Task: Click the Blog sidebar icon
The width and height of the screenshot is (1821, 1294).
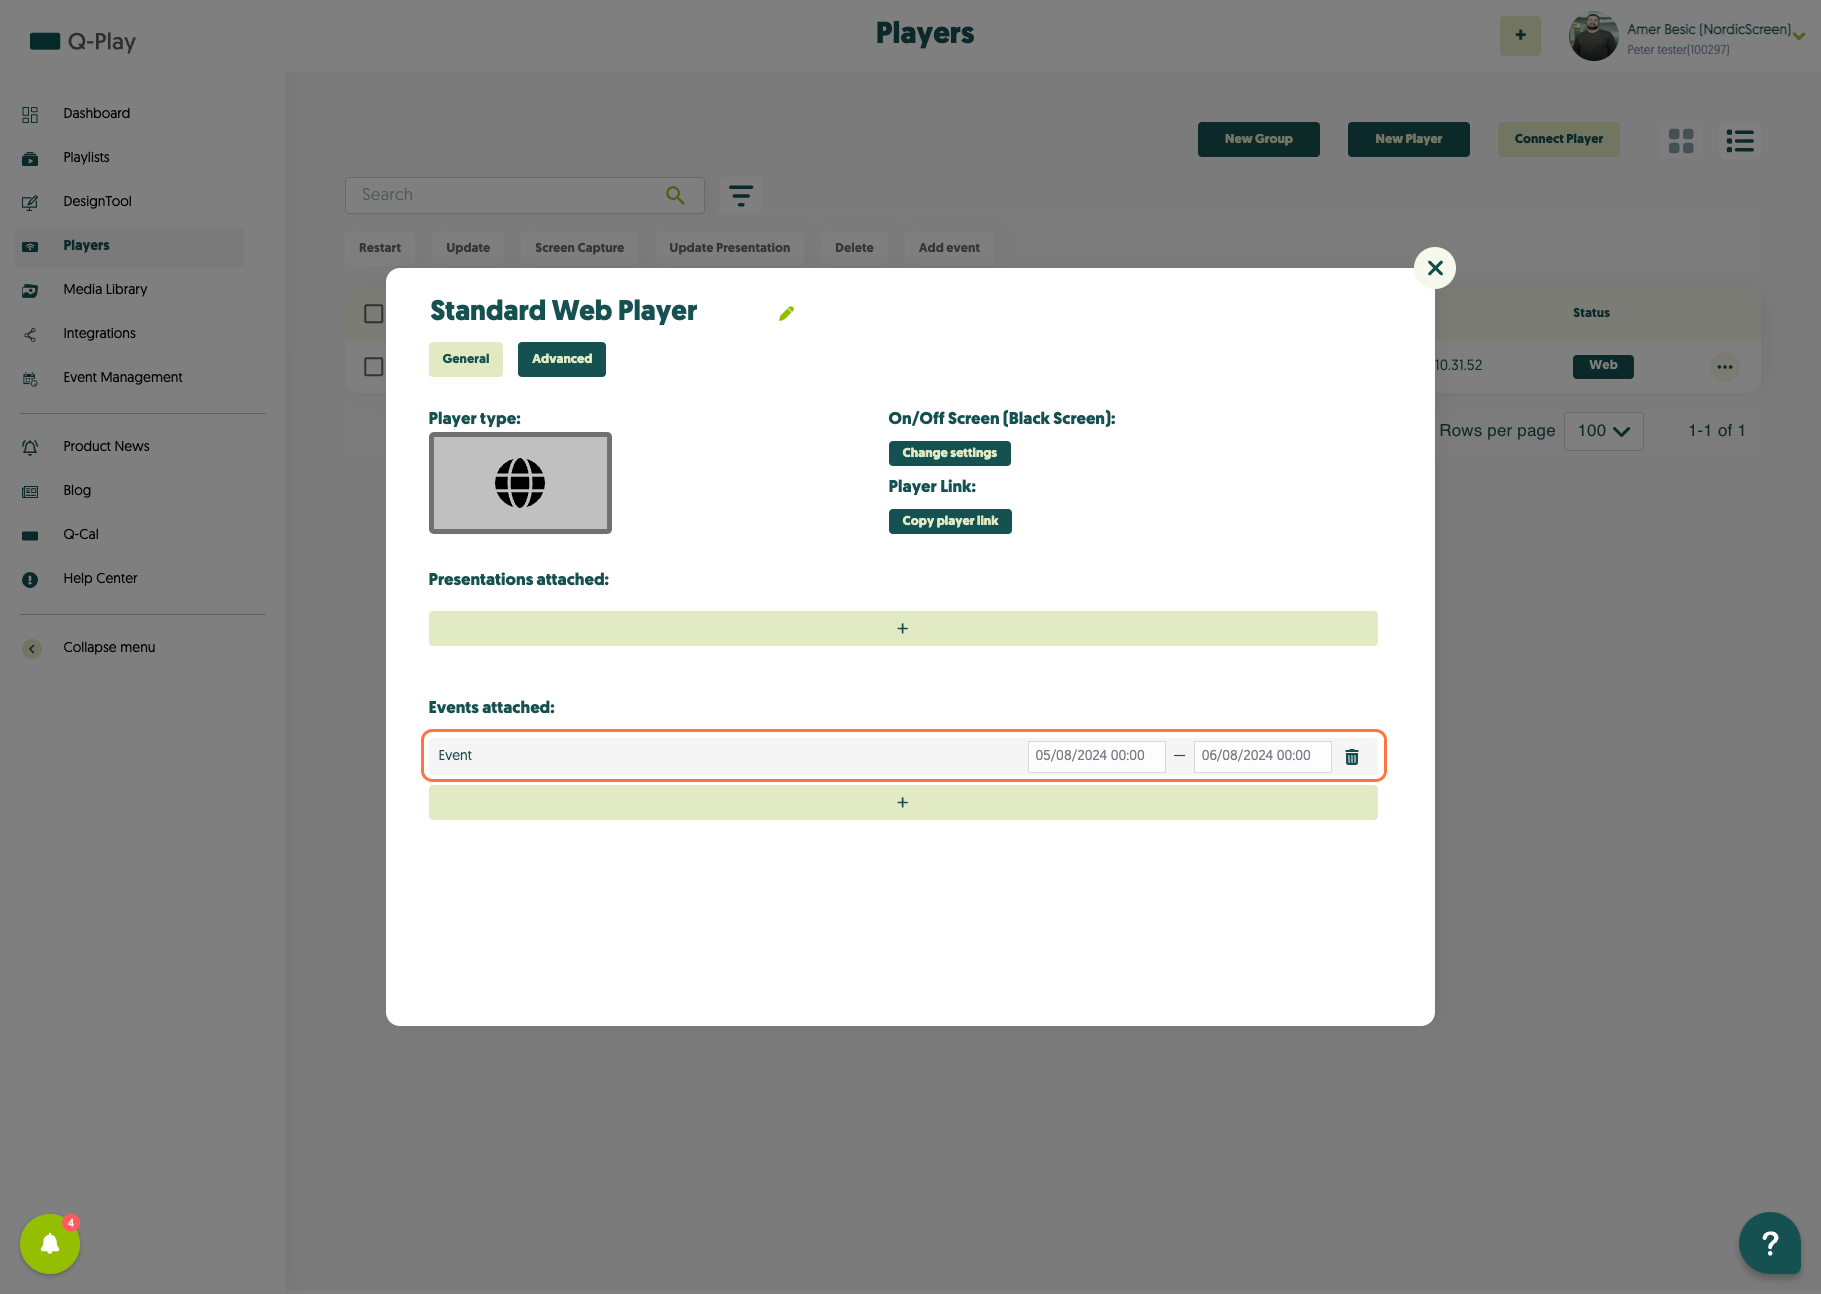Action: tap(30, 491)
